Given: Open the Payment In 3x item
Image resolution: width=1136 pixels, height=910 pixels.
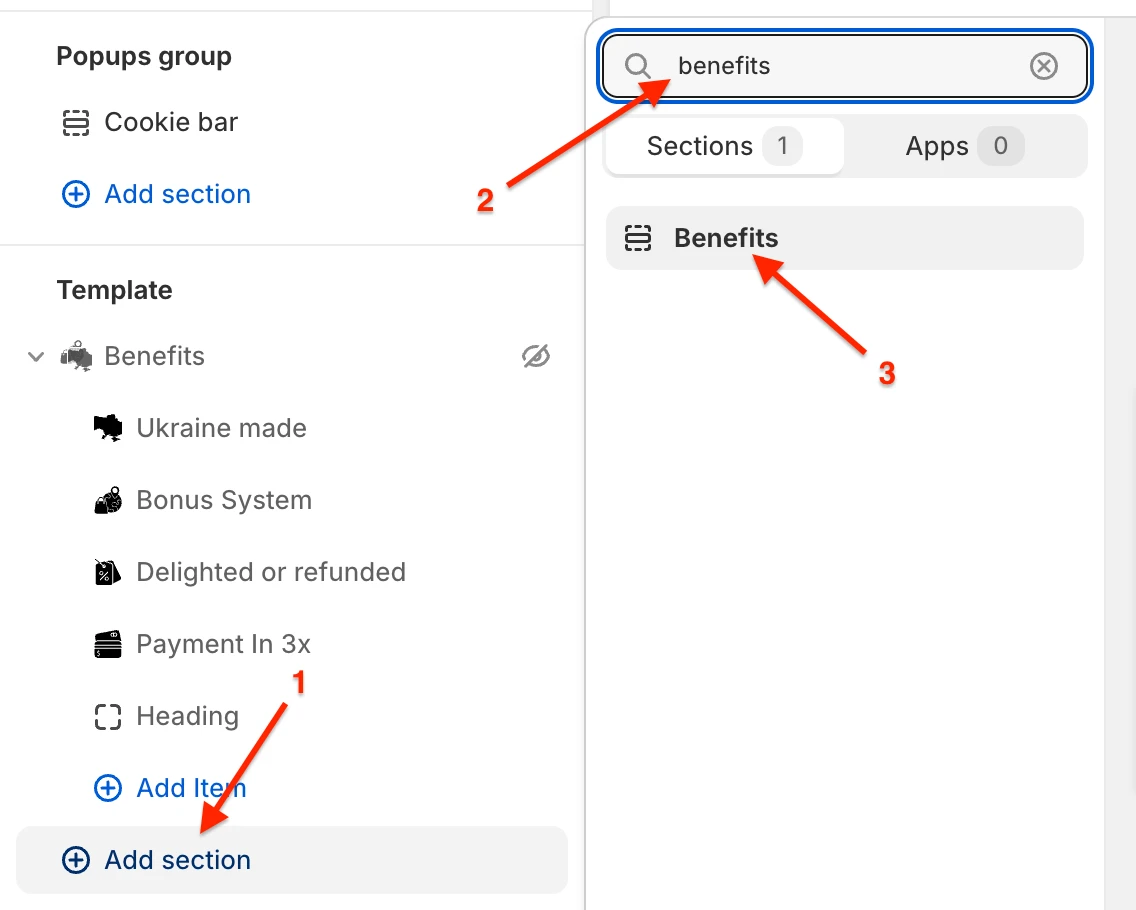Looking at the screenshot, I should 223,644.
